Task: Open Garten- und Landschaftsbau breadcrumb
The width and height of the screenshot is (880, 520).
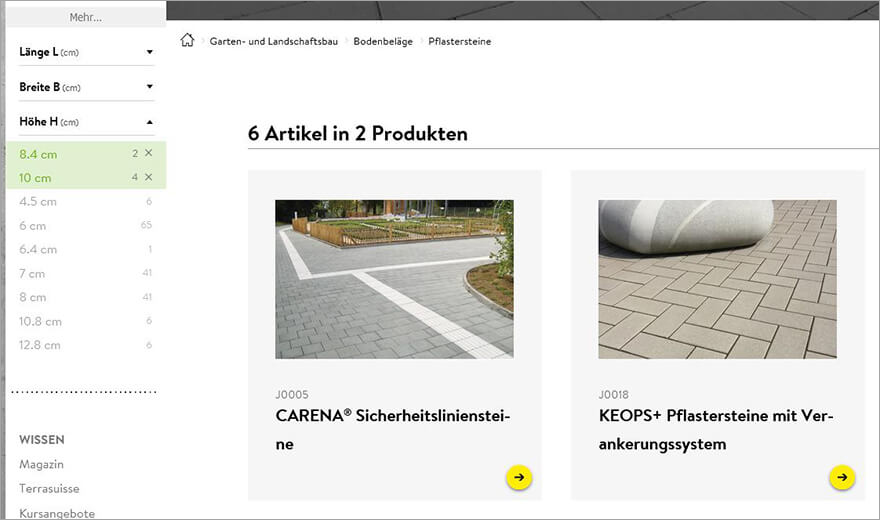Action: [274, 41]
